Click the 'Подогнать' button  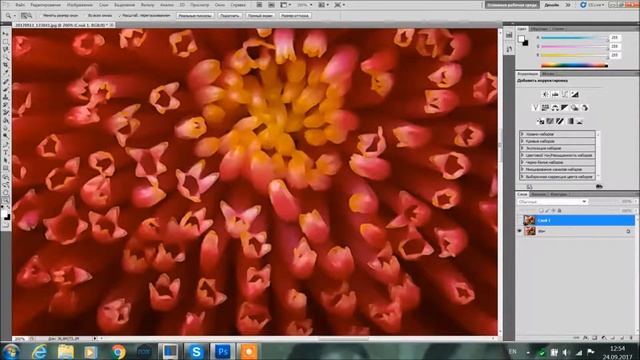[x=229, y=16]
